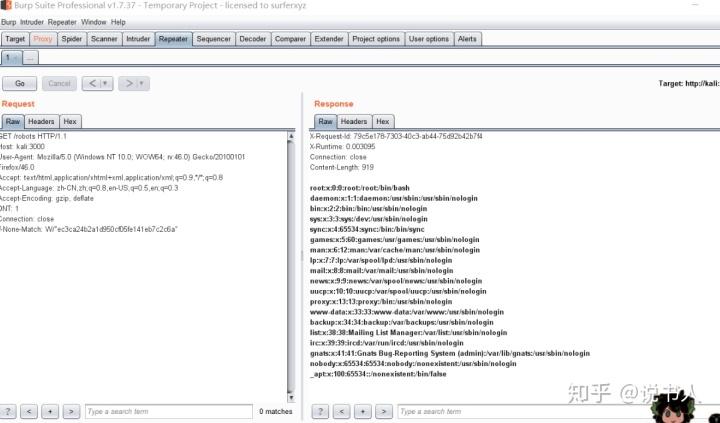Image resolution: width=720 pixels, height=423 pixels.
Task: Click request search previous match (<) button
Action: (28, 412)
